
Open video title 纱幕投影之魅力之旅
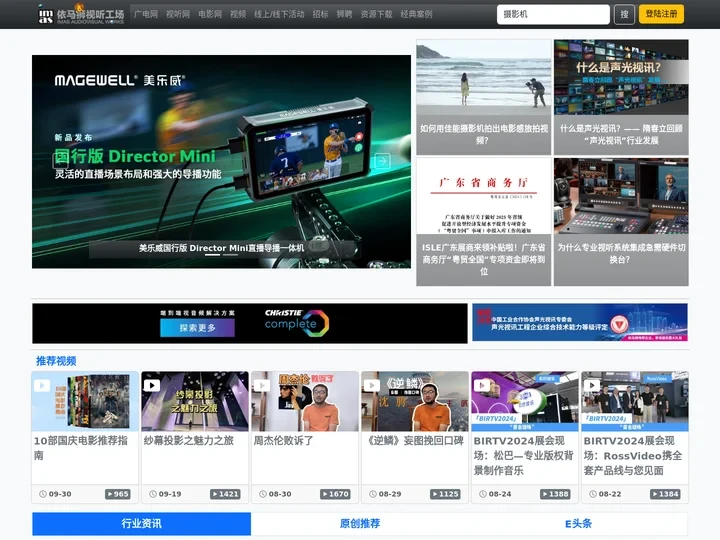189,440
